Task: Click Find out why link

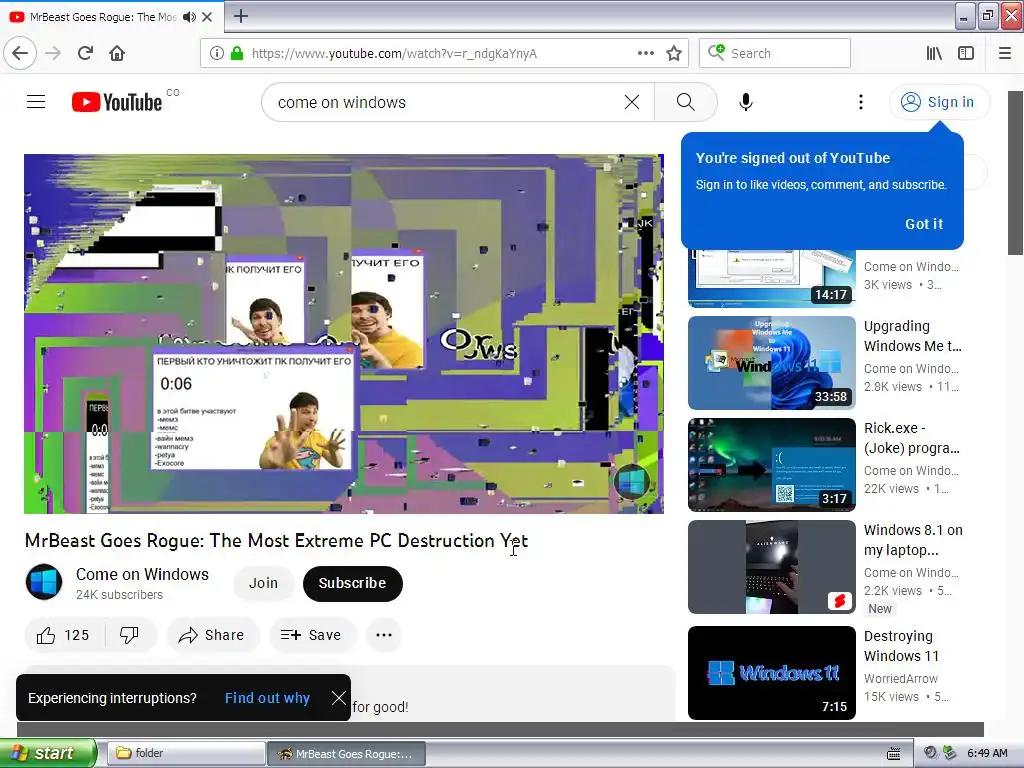Action: (267, 698)
